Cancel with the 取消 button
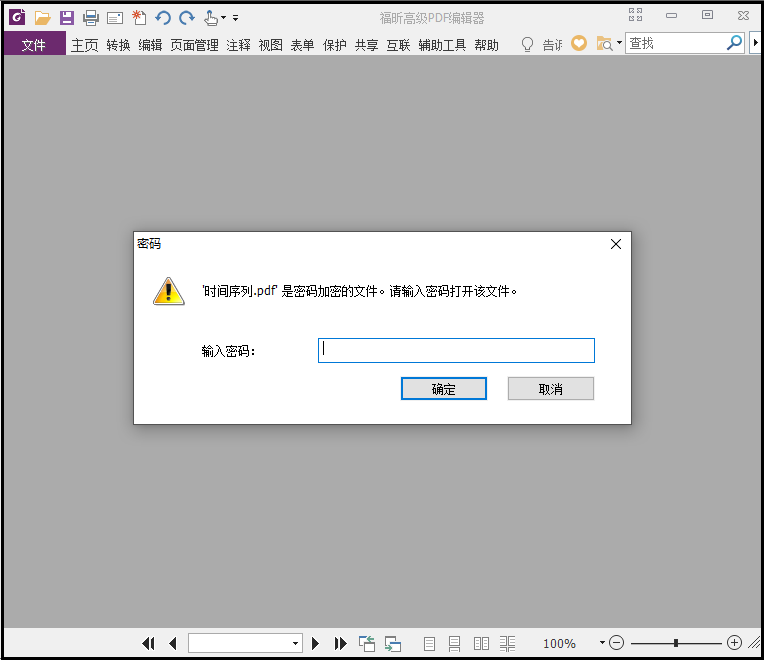The image size is (764, 660). tap(551, 389)
